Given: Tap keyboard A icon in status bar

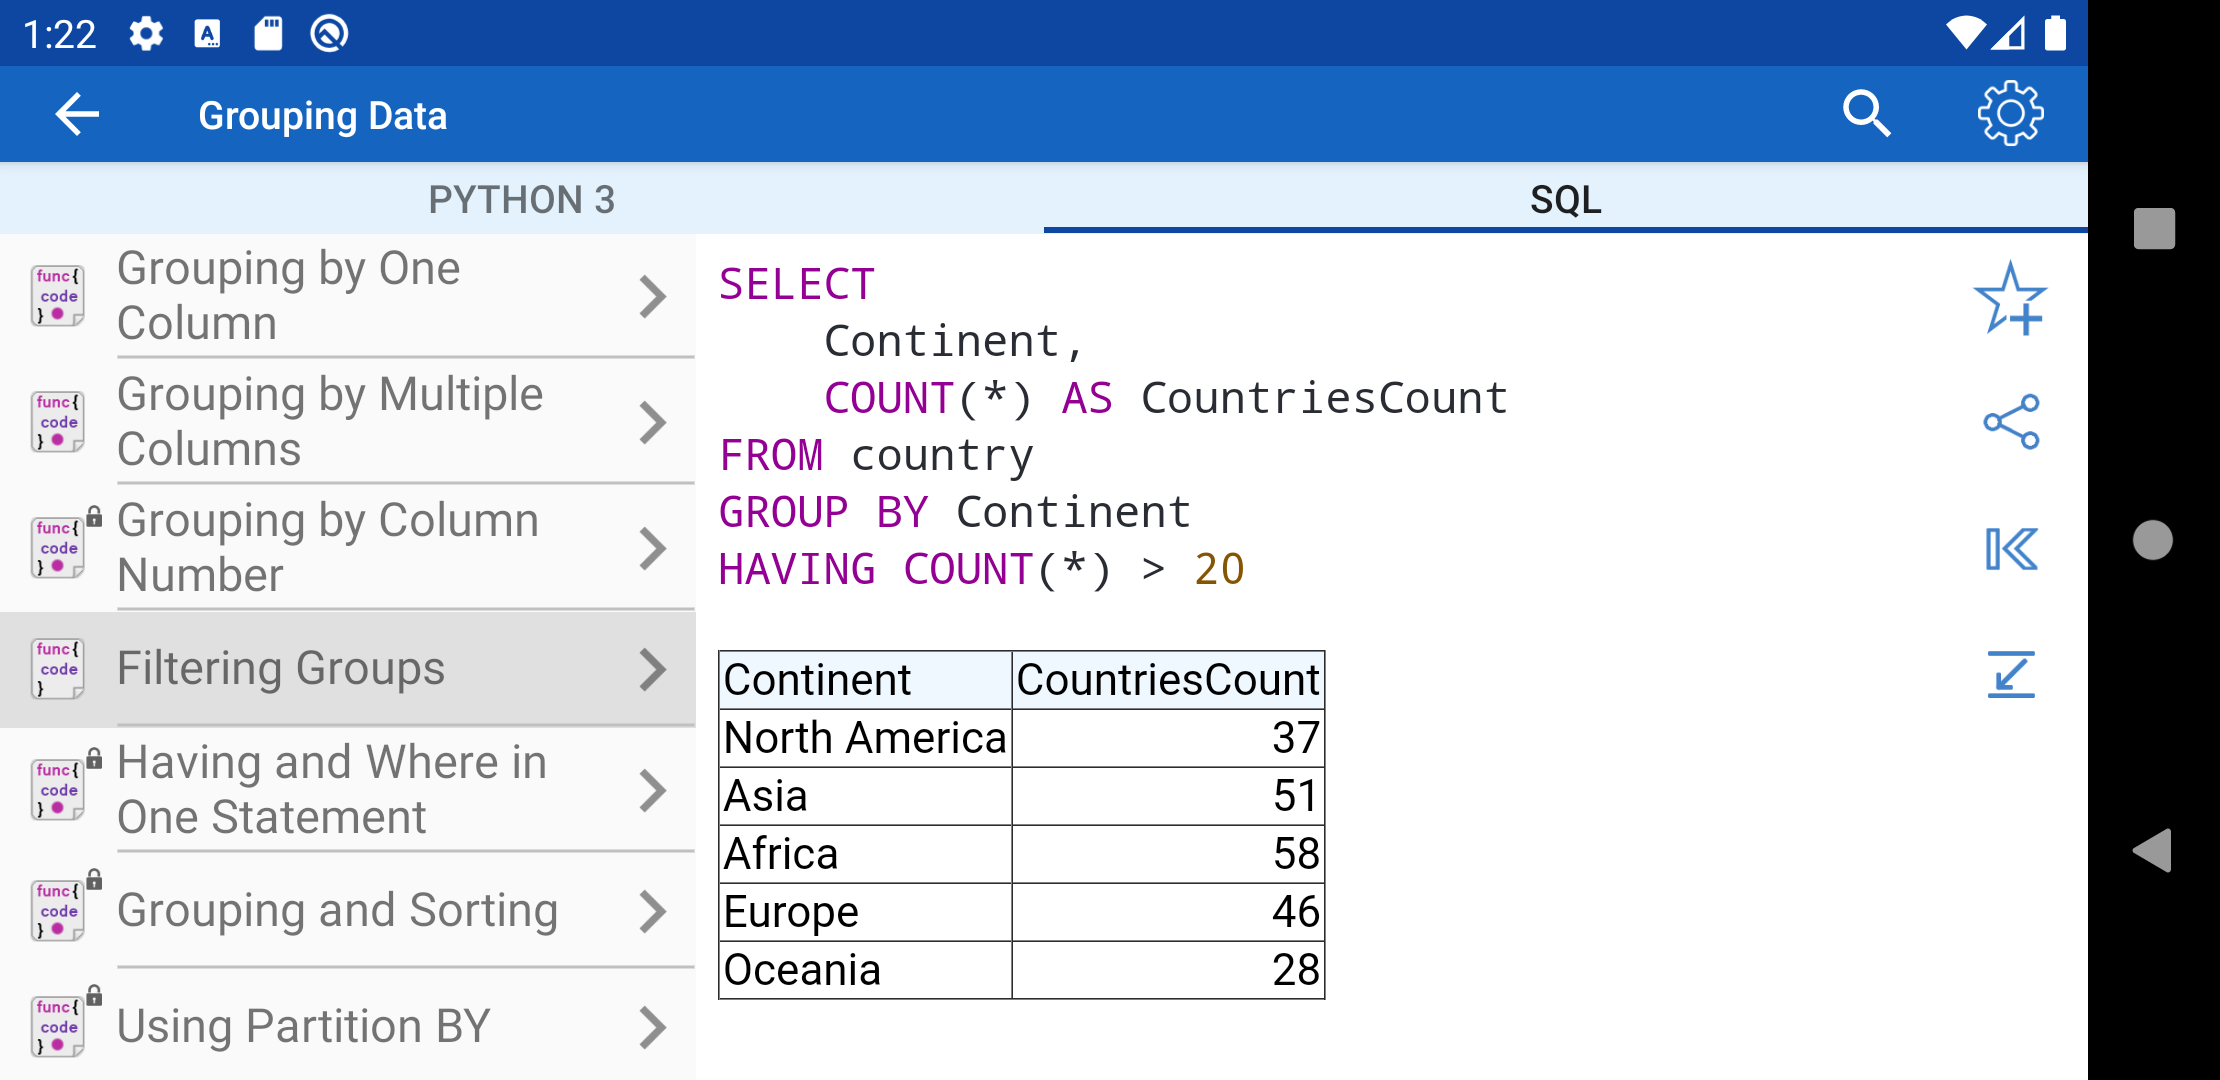Looking at the screenshot, I should point(207,34).
